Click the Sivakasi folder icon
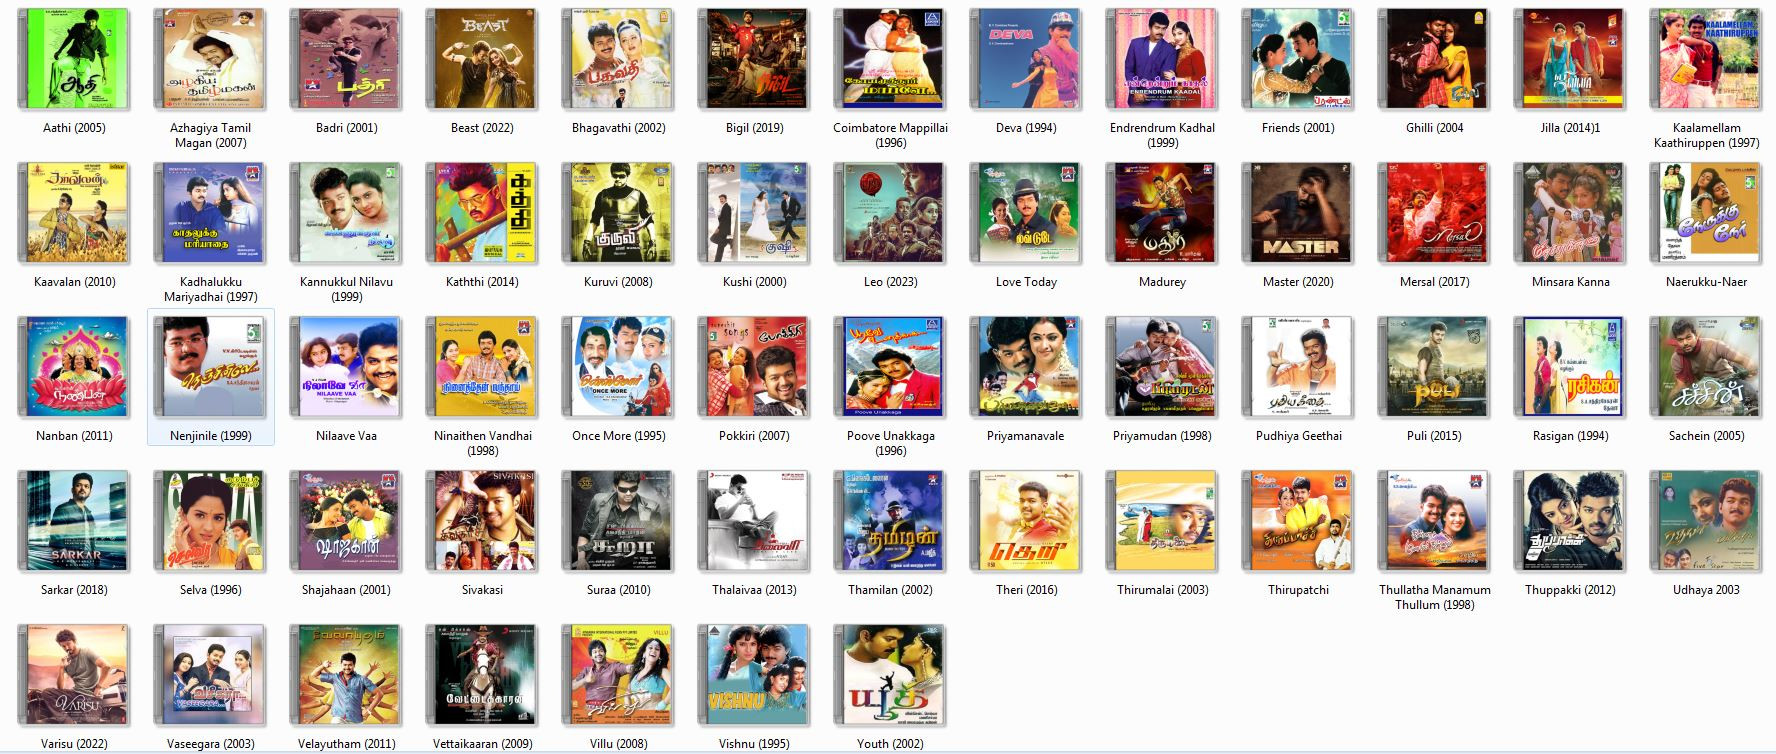 pos(482,522)
